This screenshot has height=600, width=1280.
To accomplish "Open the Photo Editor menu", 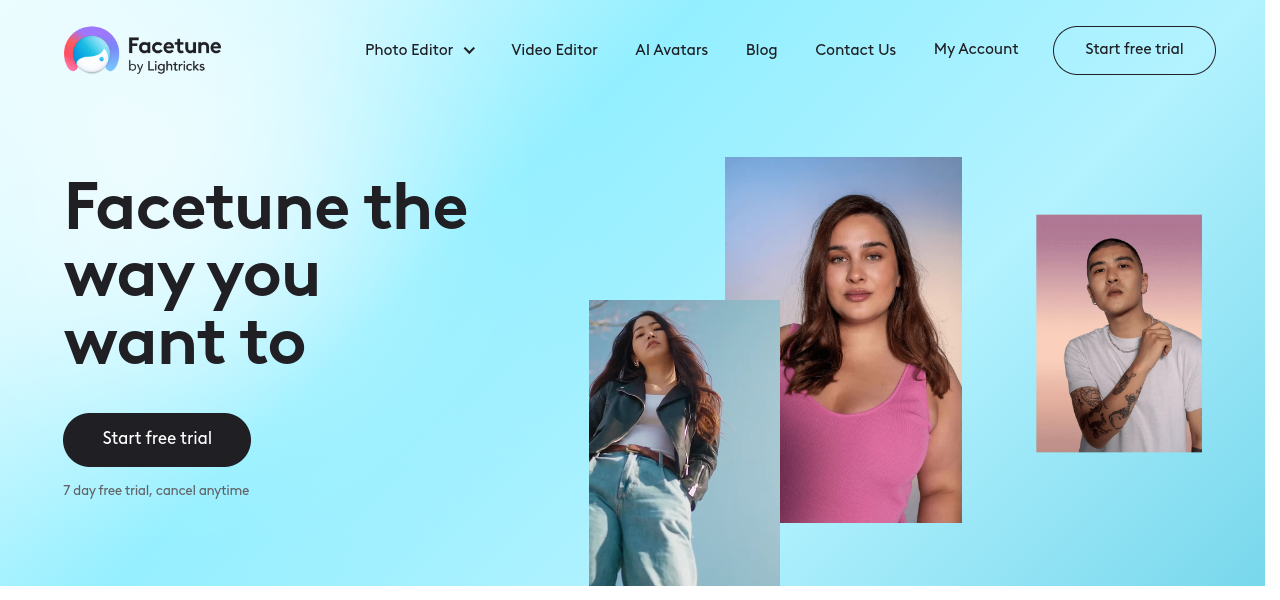I will tap(409, 49).
